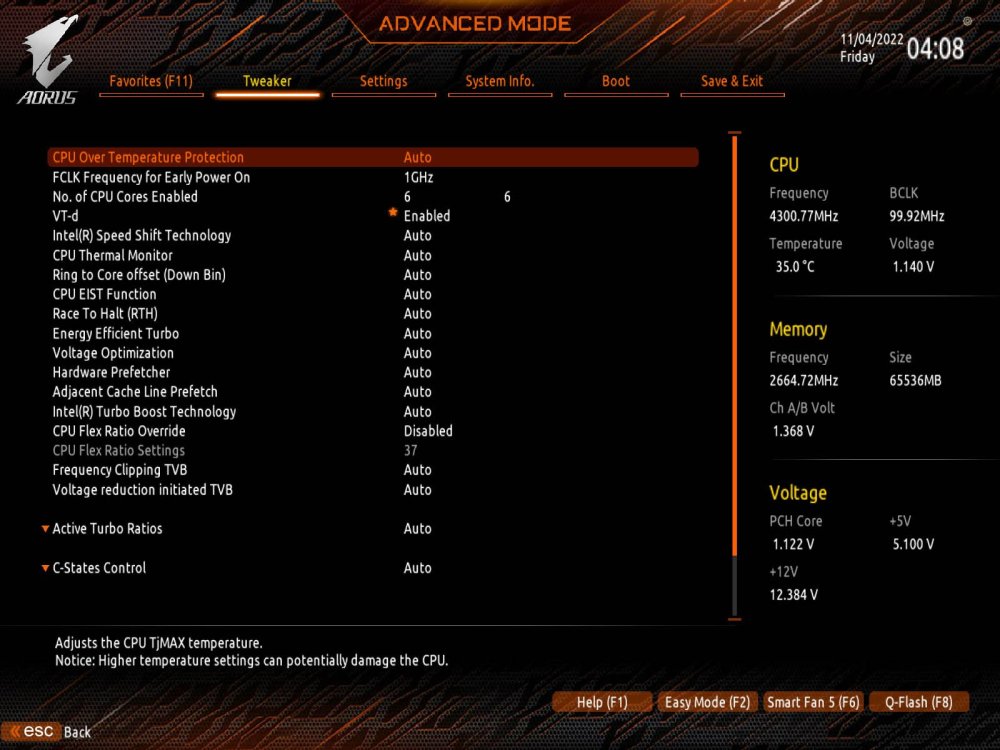Change Intel(R) Speed Shift Technology value
1000x750 pixels.
(418, 236)
